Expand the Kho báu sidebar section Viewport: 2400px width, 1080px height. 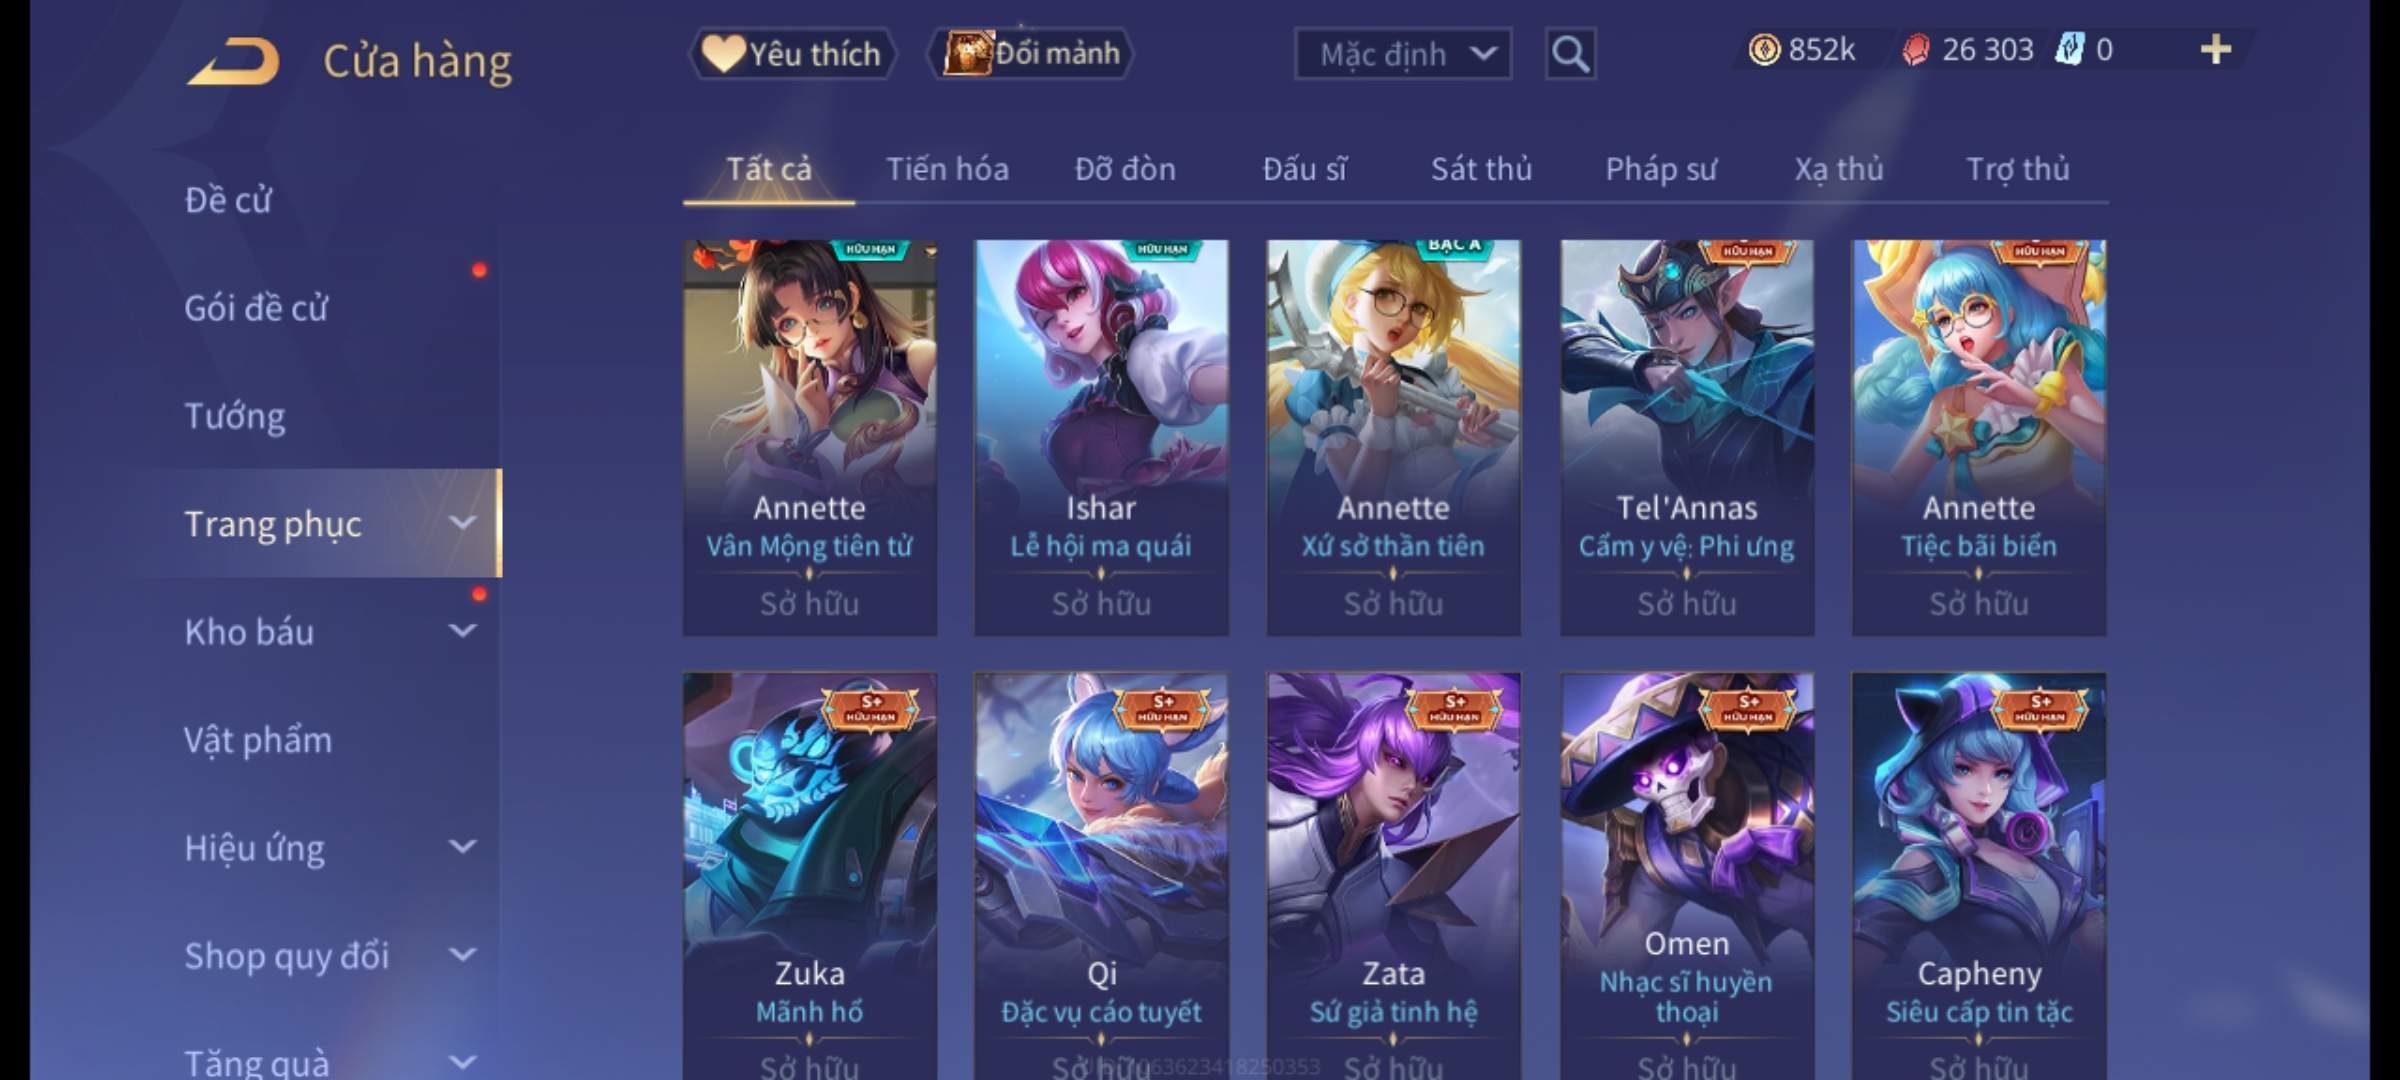point(462,631)
